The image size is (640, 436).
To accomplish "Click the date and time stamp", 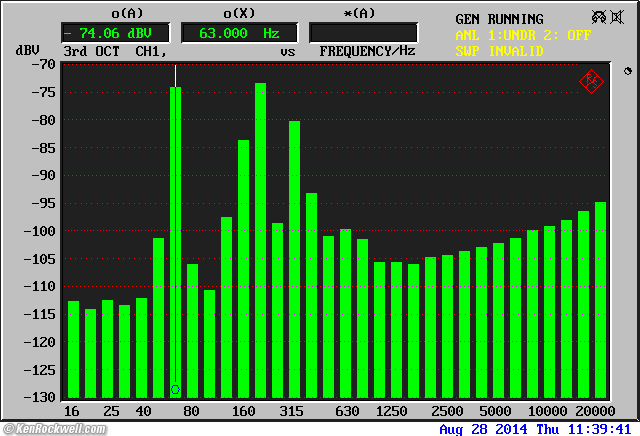I will (535, 428).
